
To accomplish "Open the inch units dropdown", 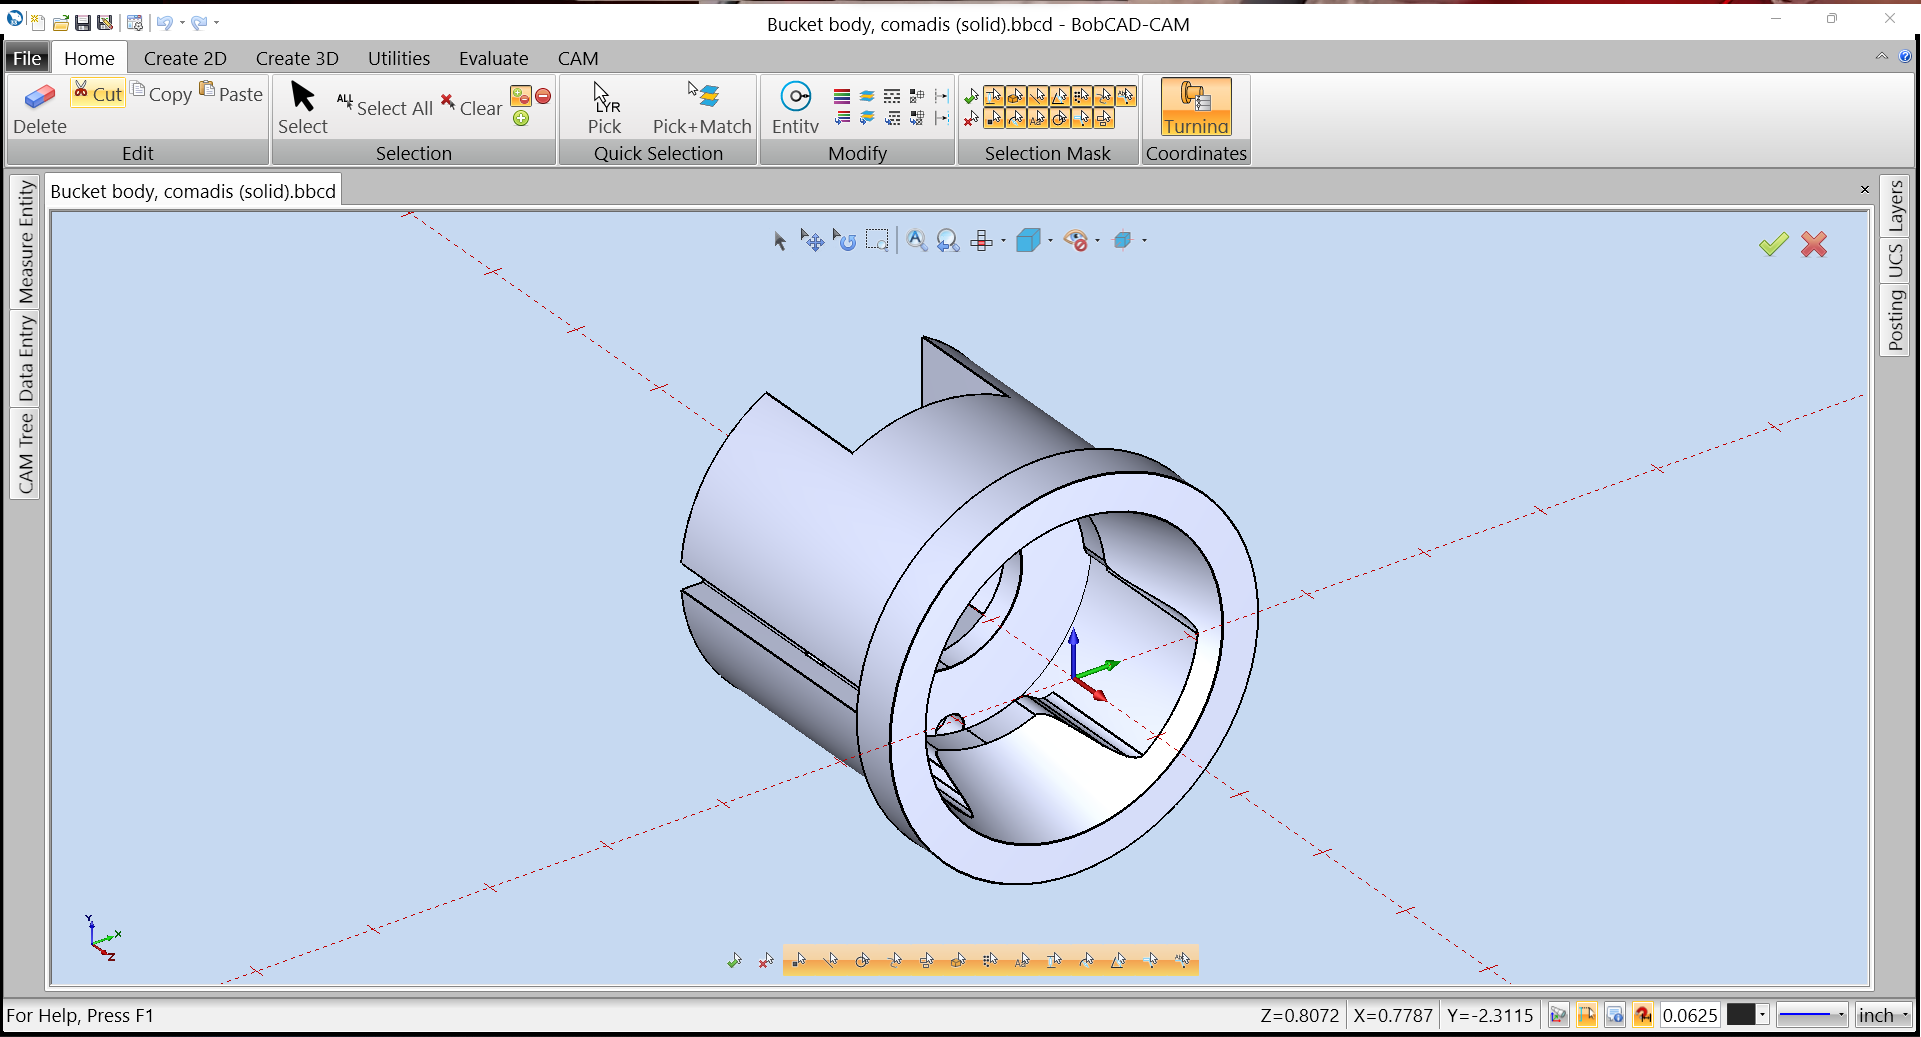I will tap(1883, 1015).
